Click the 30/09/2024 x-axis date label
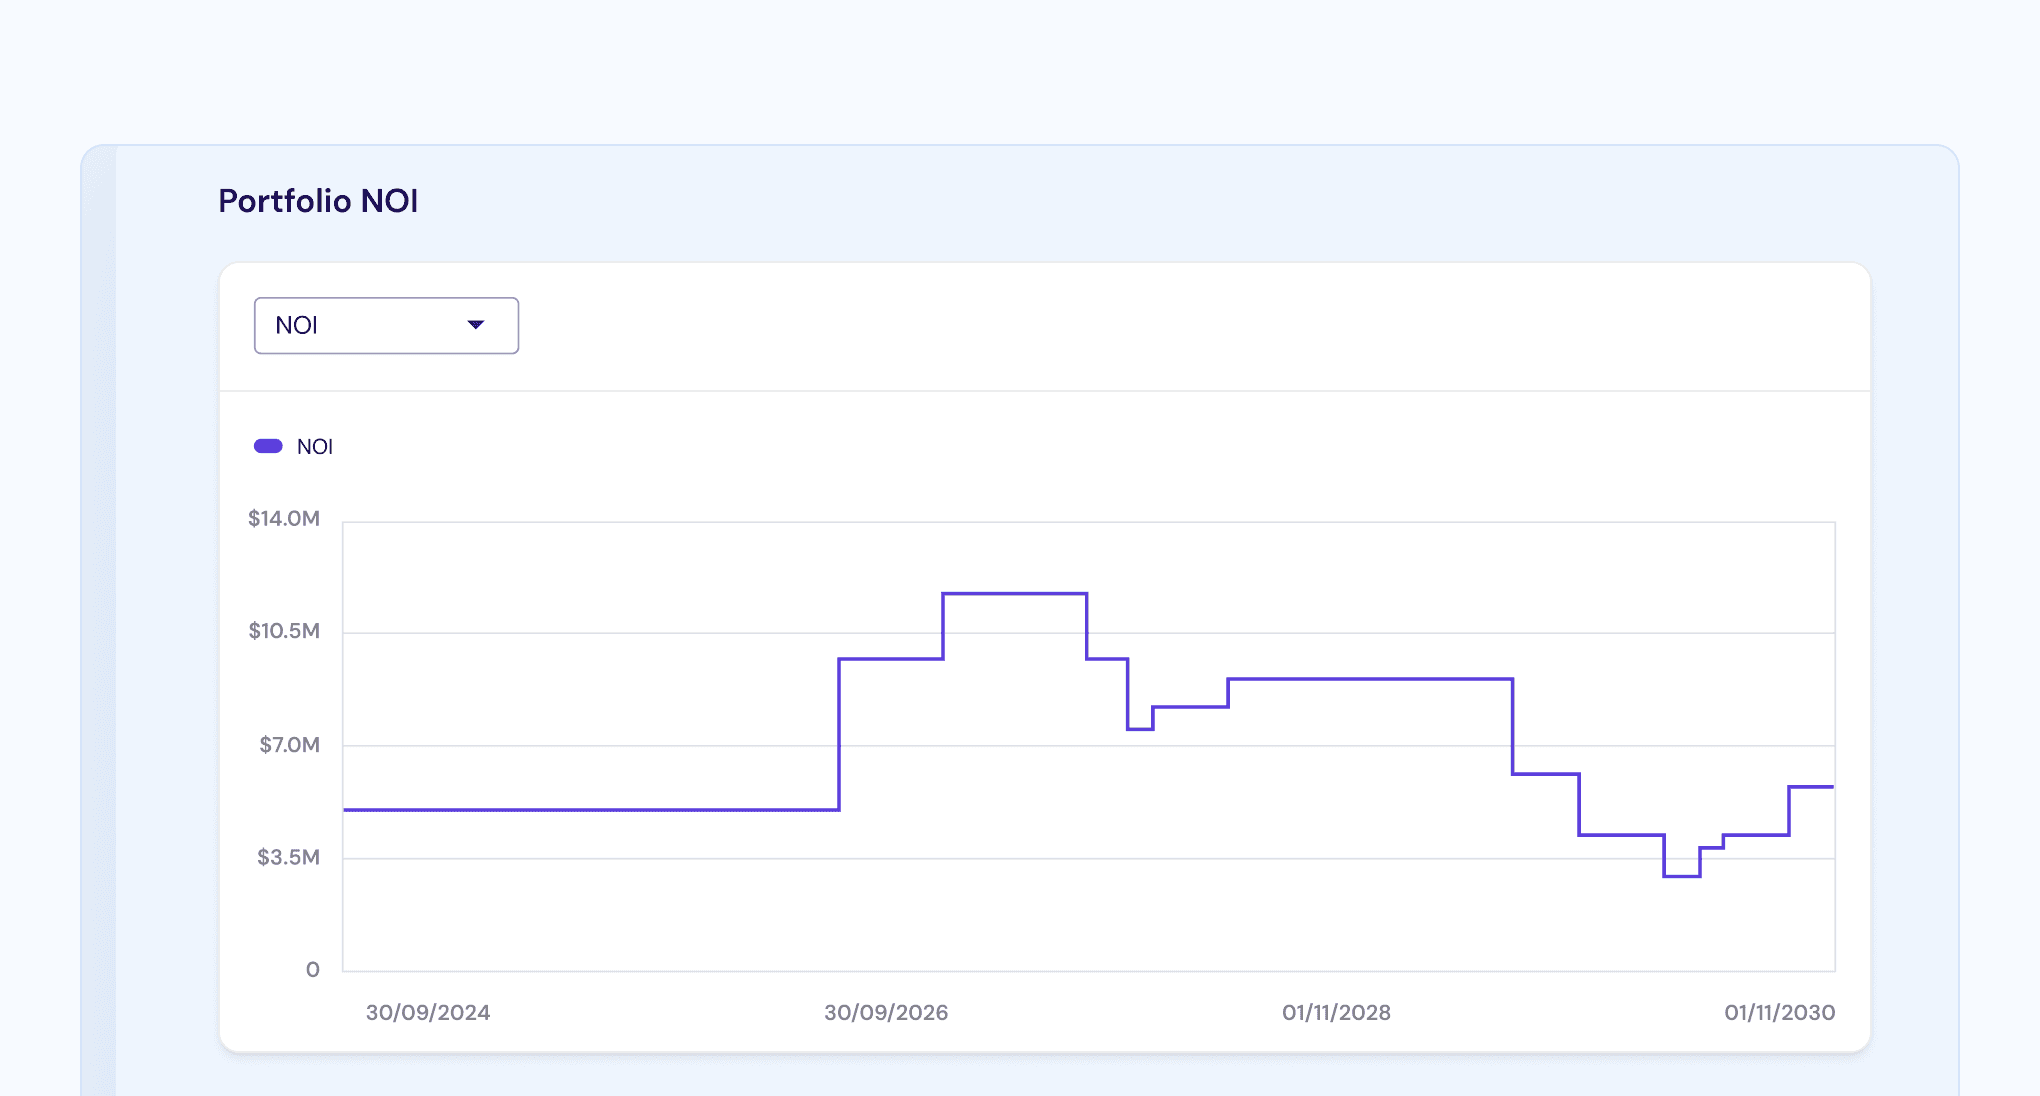Screen dimensions: 2040x1096 click(x=428, y=1012)
